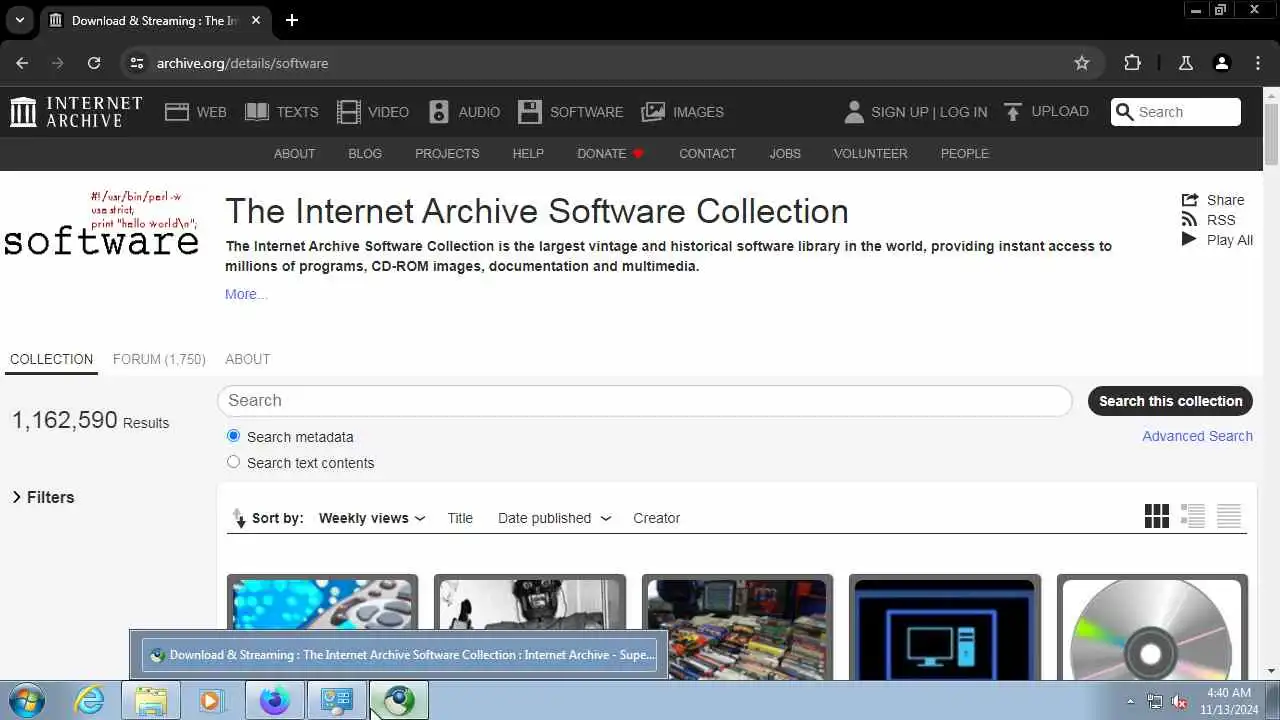
Task: Select Search text contents radio button
Action: 234,462
